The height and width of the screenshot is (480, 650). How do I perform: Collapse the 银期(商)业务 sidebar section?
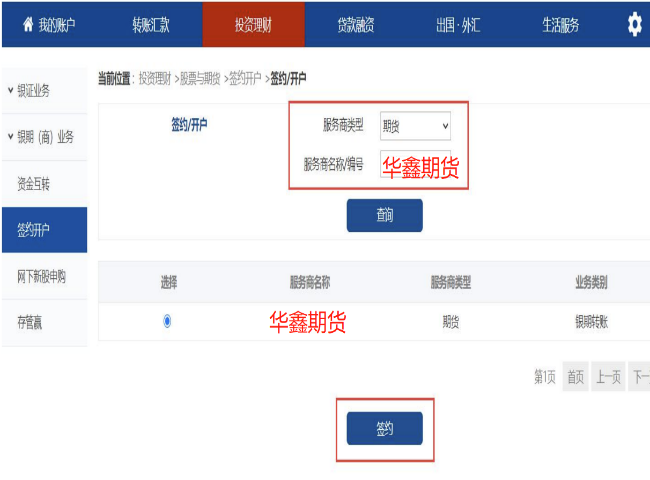tap(10, 137)
